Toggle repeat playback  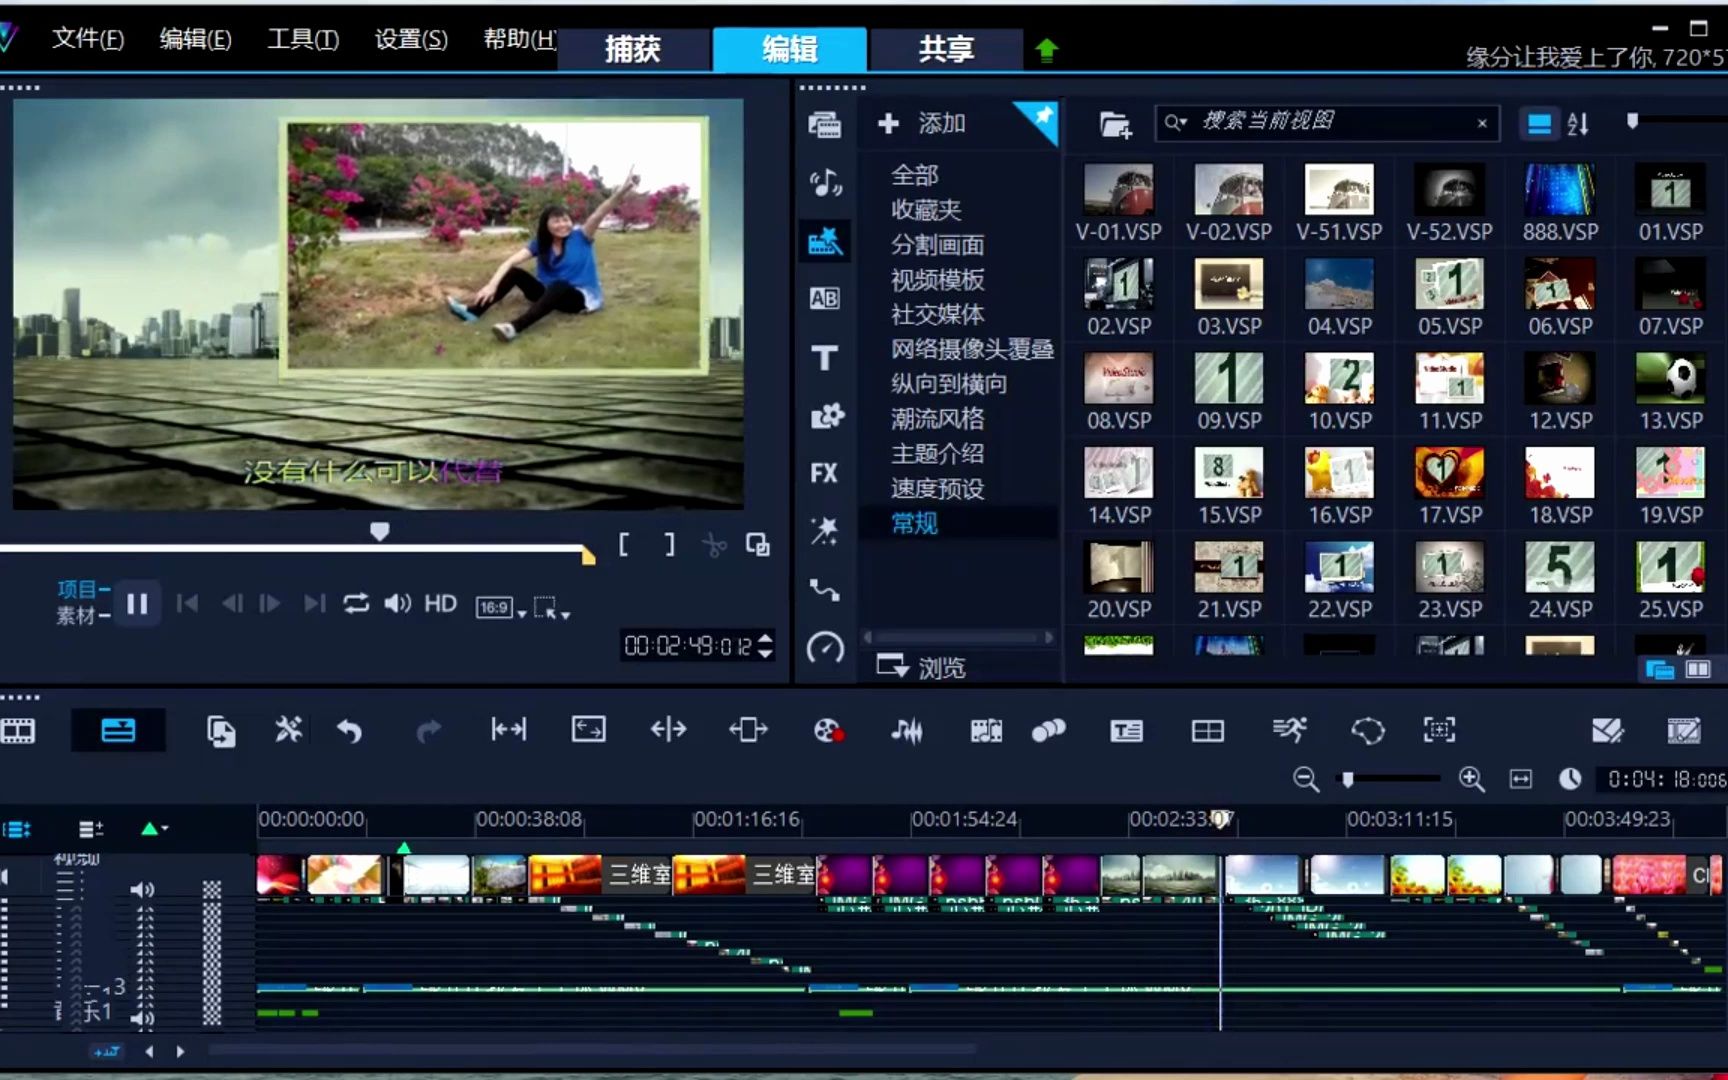[x=356, y=603]
